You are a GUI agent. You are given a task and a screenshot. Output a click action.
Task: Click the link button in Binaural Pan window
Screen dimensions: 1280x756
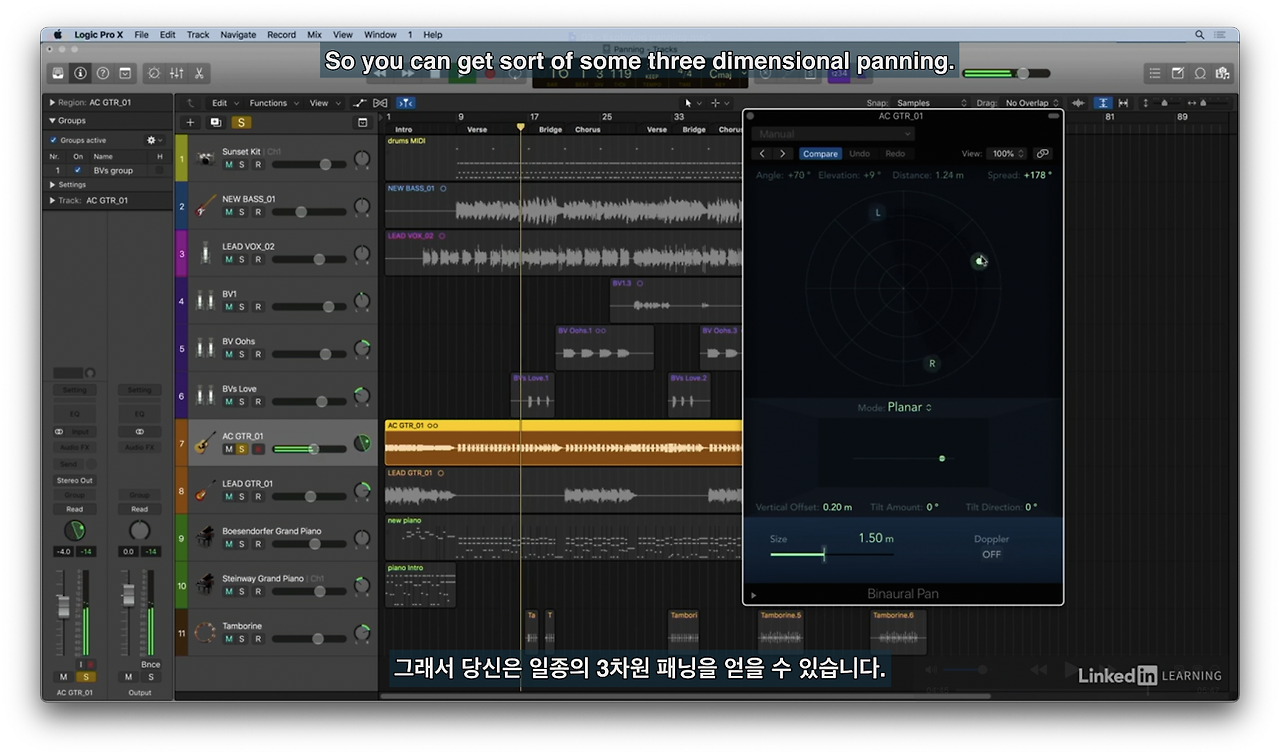tap(1042, 154)
